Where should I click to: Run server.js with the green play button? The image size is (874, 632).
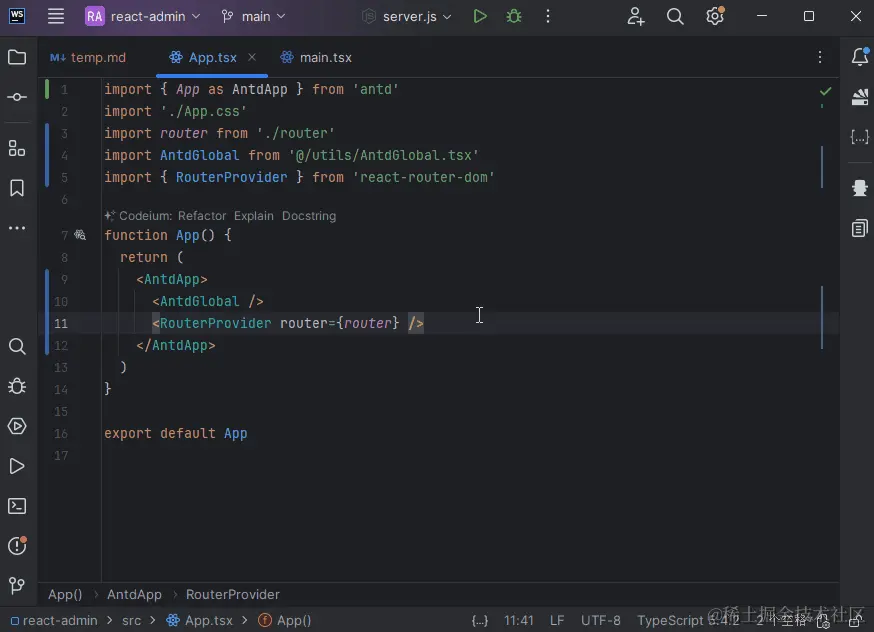click(479, 16)
